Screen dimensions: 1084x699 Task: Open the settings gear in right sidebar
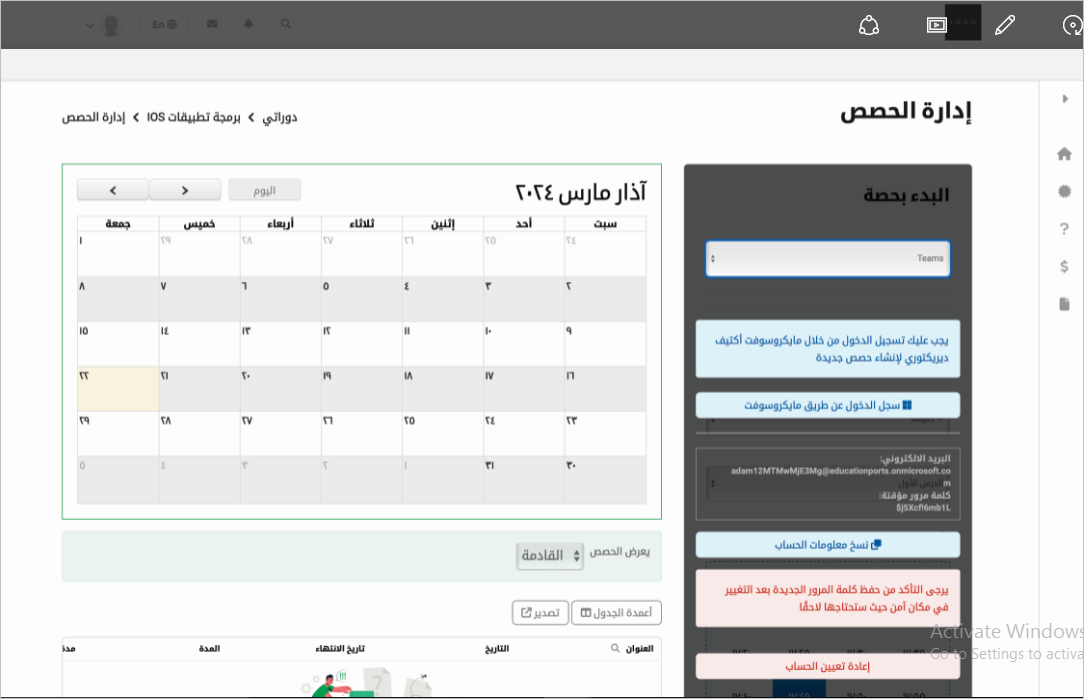coord(1064,191)
